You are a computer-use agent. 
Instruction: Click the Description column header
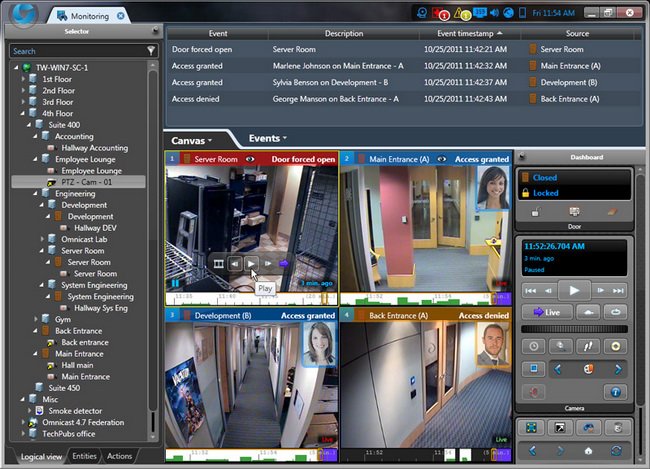click(x=344, y=34)
